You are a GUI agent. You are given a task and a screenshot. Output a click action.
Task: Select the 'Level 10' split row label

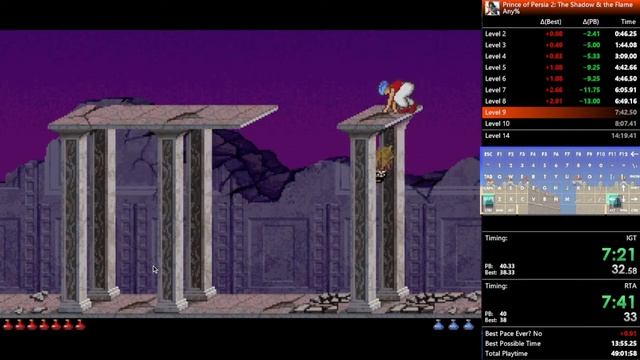tap(497, 124)
